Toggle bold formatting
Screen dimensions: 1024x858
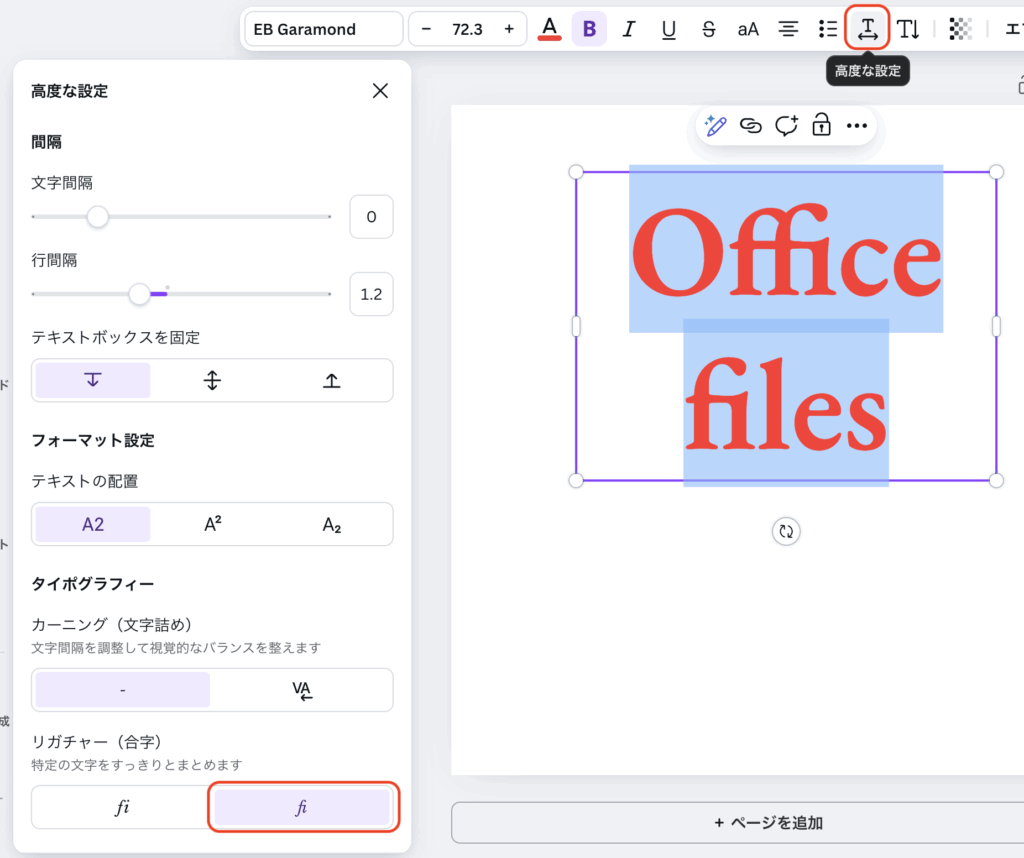coord(589,29)
